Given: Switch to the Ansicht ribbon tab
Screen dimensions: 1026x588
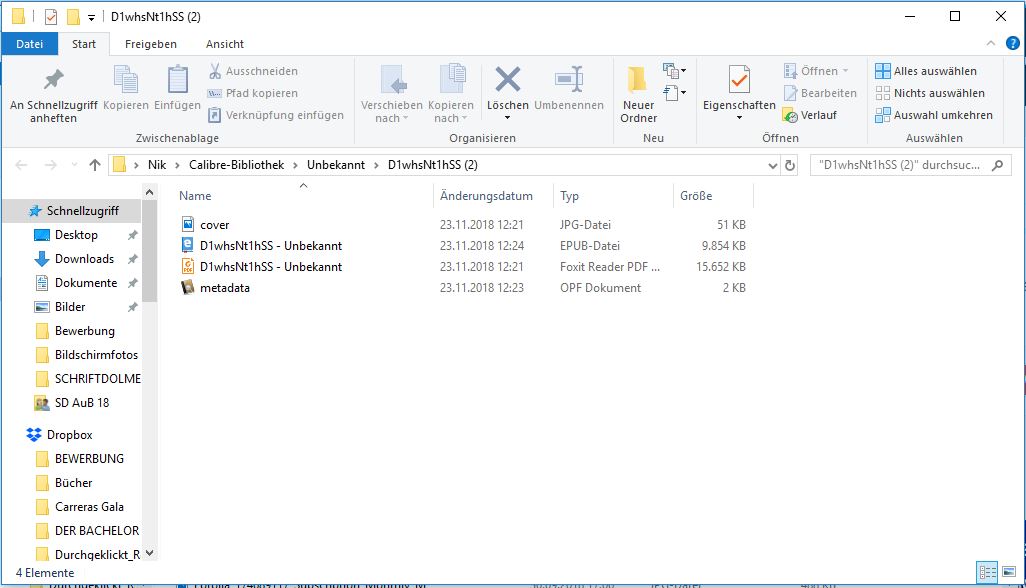Looking at the screenshot, I should (224, 44).
